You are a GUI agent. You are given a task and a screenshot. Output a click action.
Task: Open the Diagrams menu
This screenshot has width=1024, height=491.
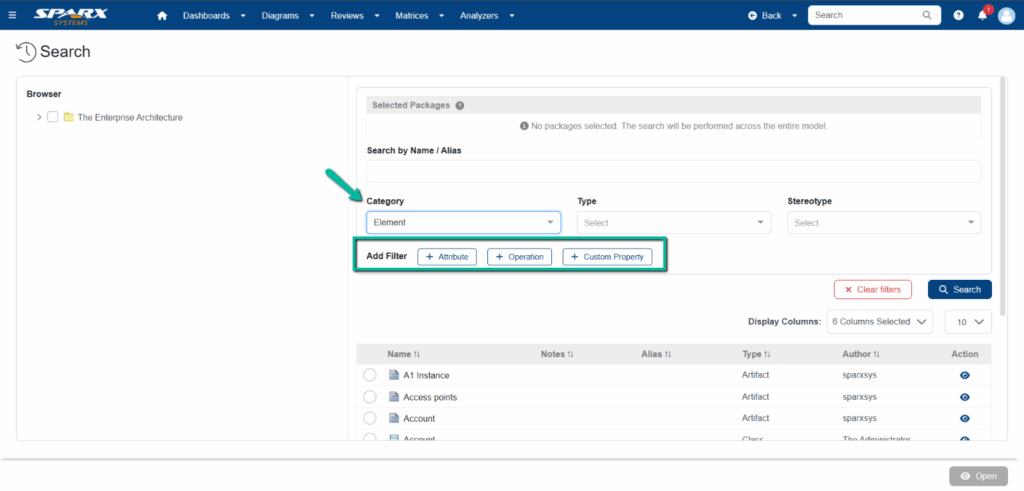coord(288,16)
